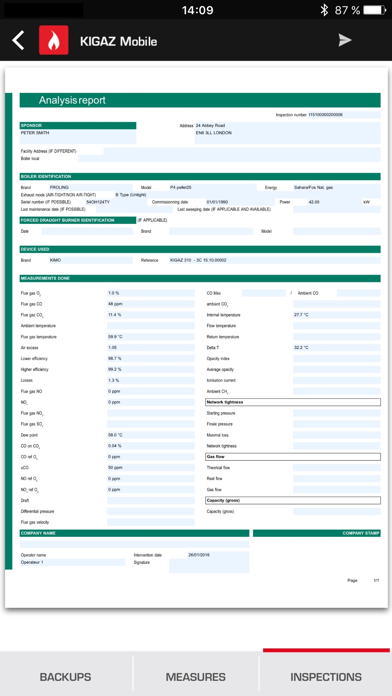
Task: Tap the KIGAZ Mobile title text
Action: (119, 41)
